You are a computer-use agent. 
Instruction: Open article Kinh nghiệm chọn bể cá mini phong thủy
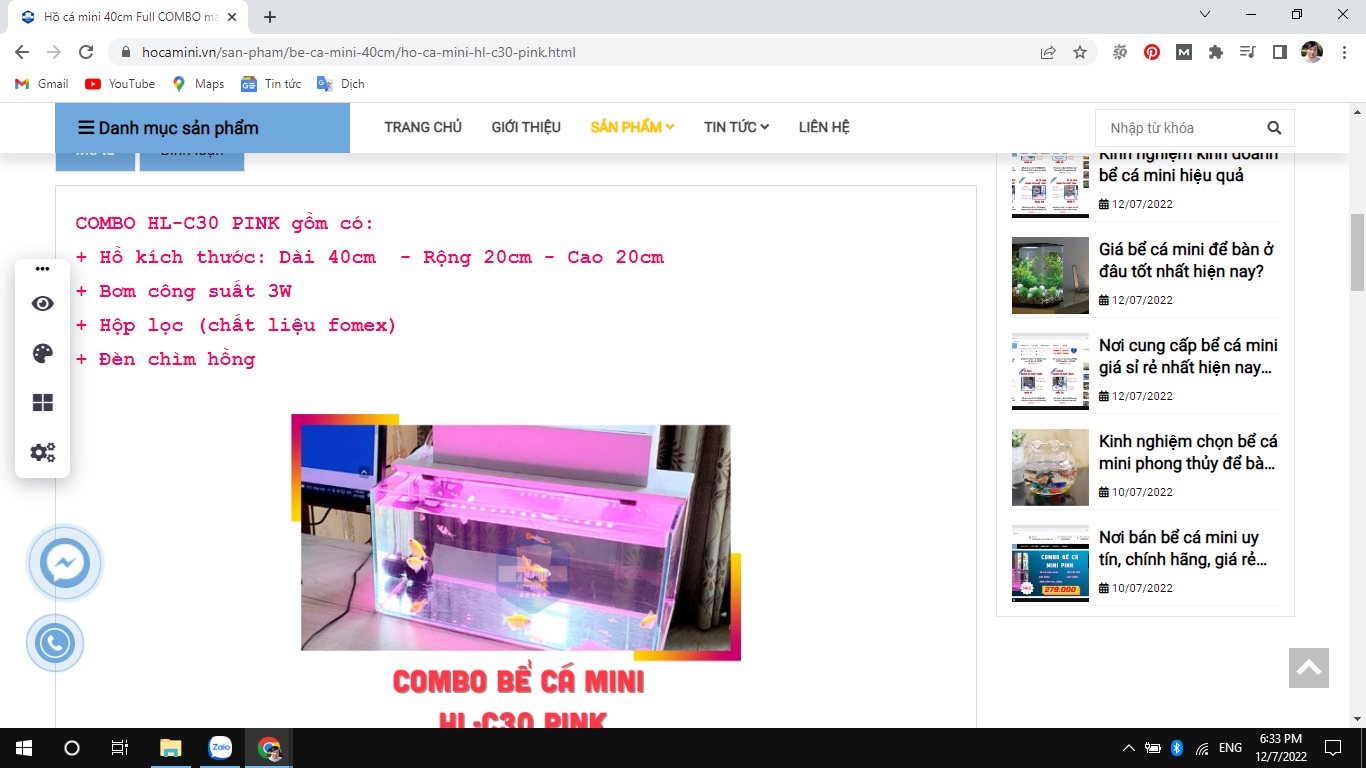tap(1188, 452)
